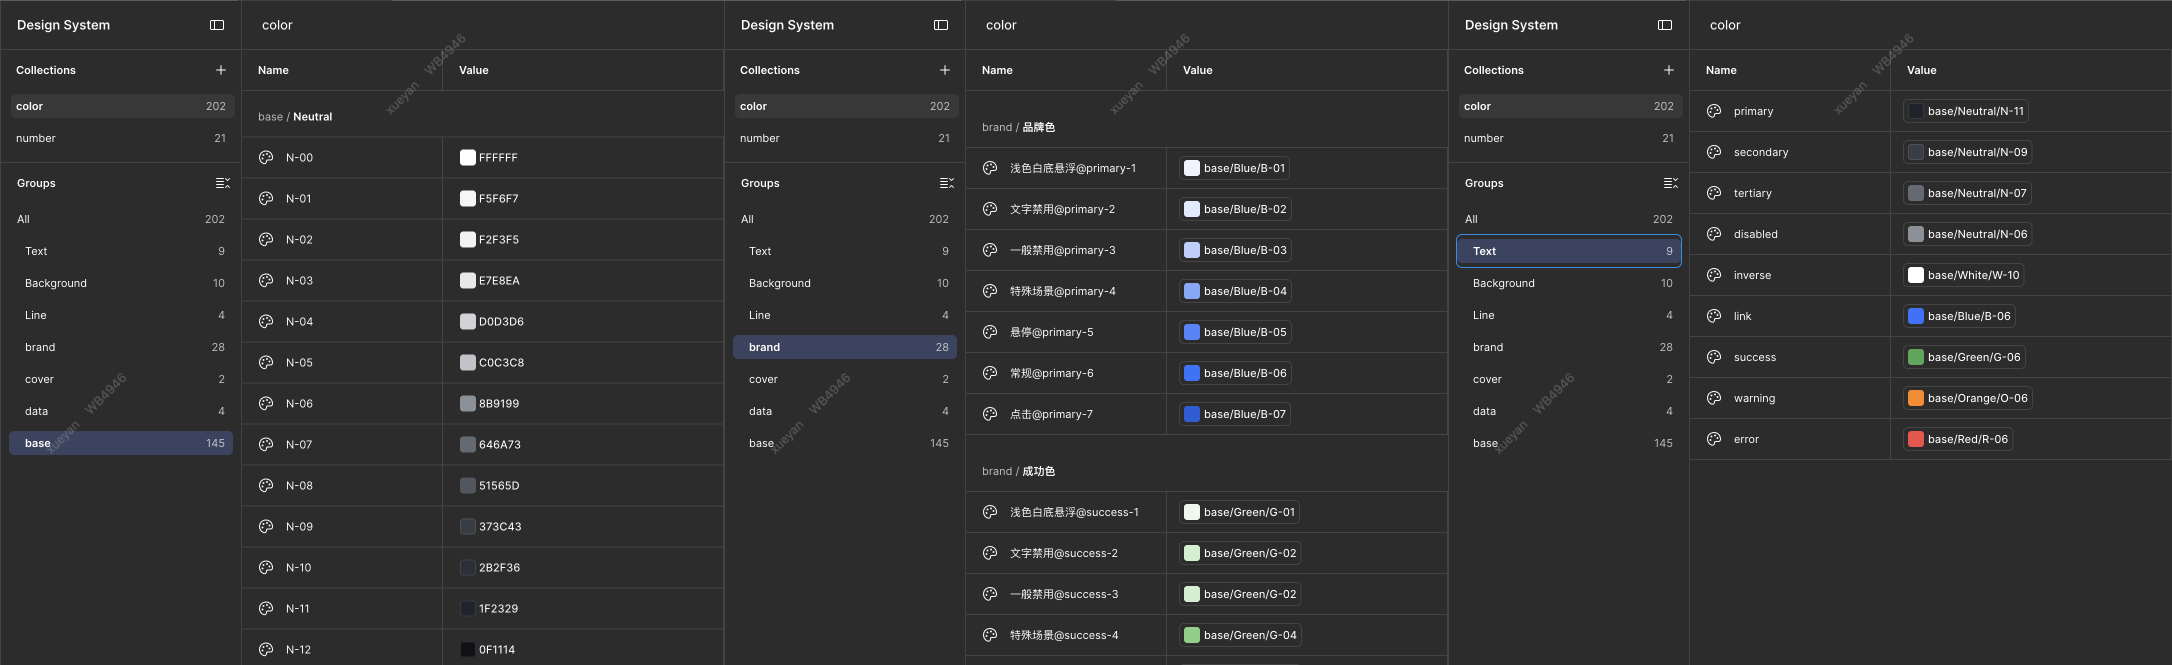This screenshot has width=2172, height=665.
Task: Click the base/Neutral/N-11 value for primary
Action: click(1966, 111)
